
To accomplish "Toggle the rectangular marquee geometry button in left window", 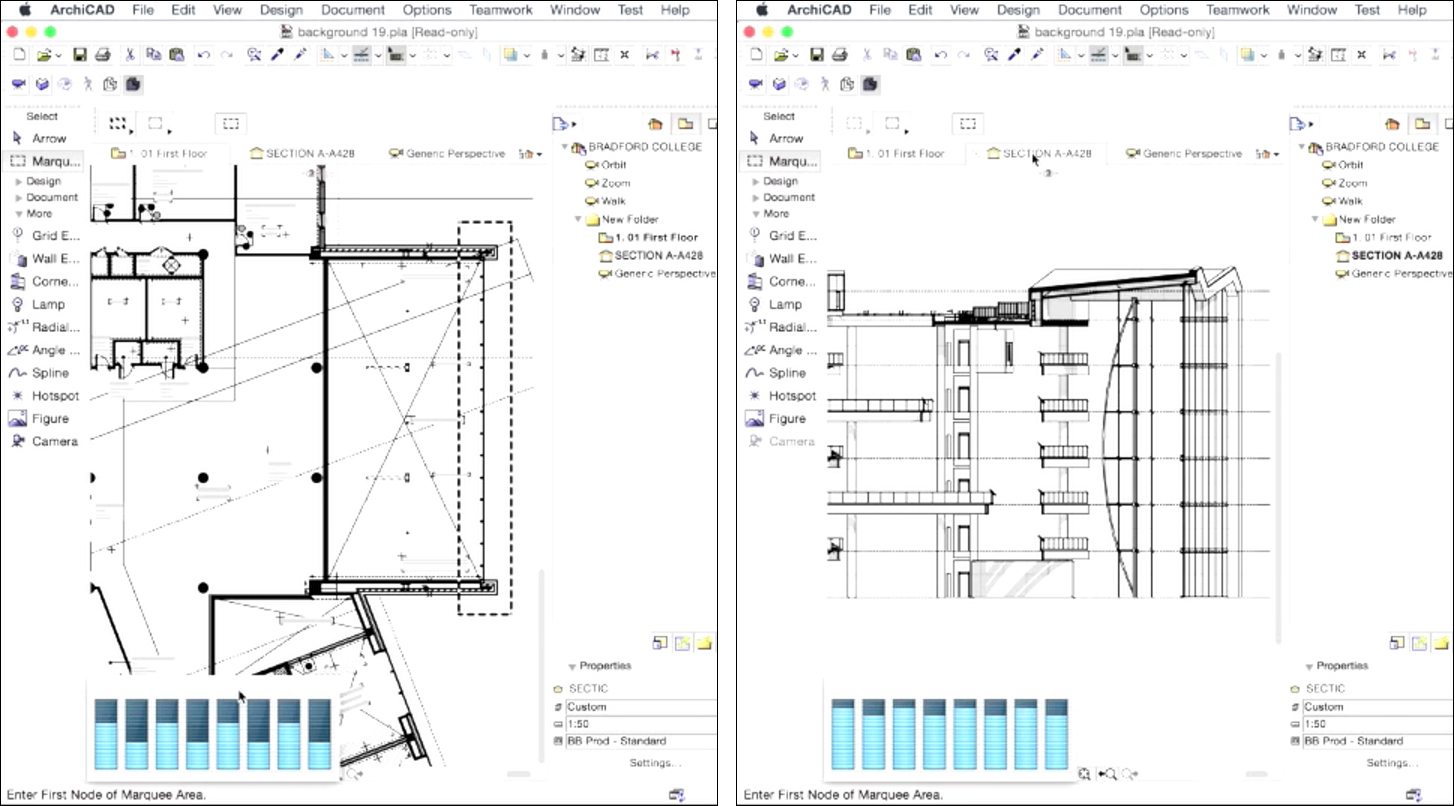I will pos(231,124).
